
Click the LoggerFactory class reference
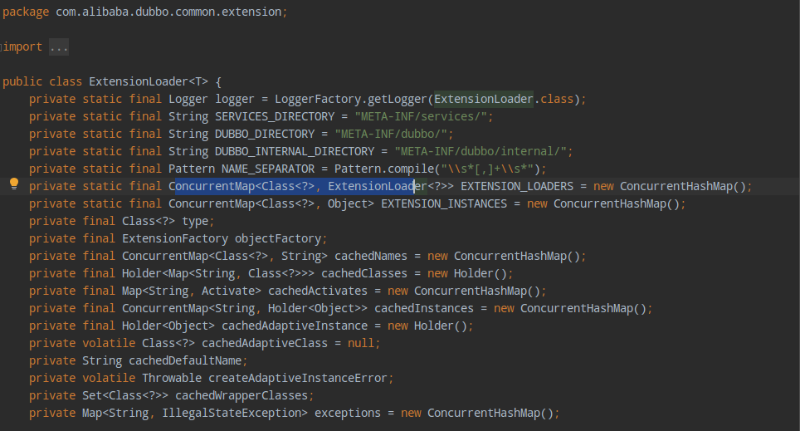(318, 99)
